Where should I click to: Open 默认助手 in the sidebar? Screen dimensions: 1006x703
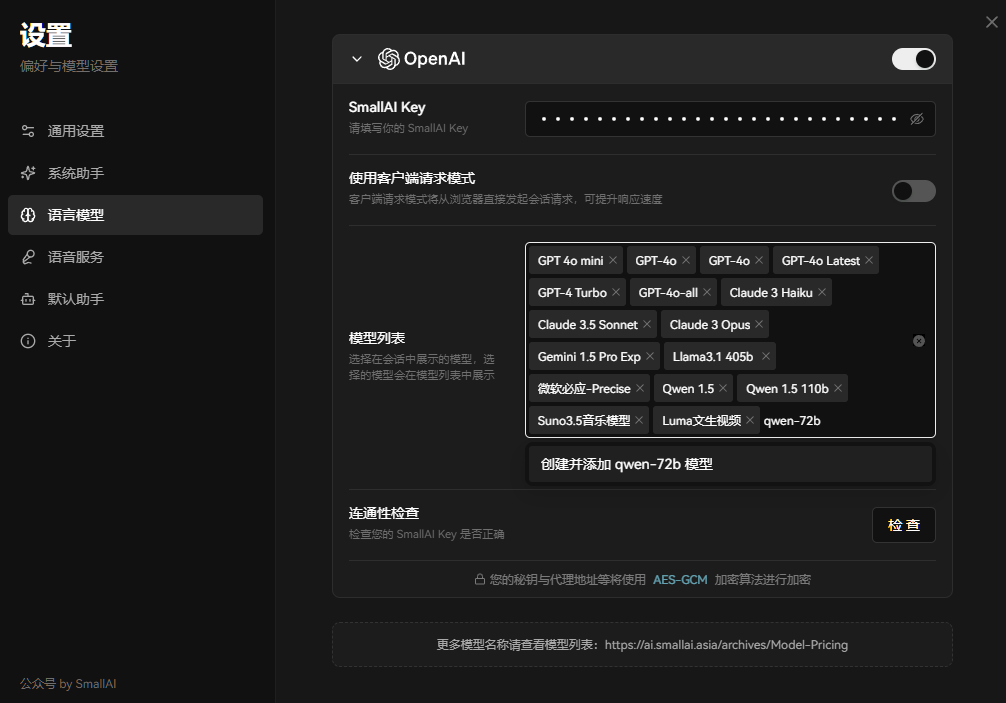[135, 299]
